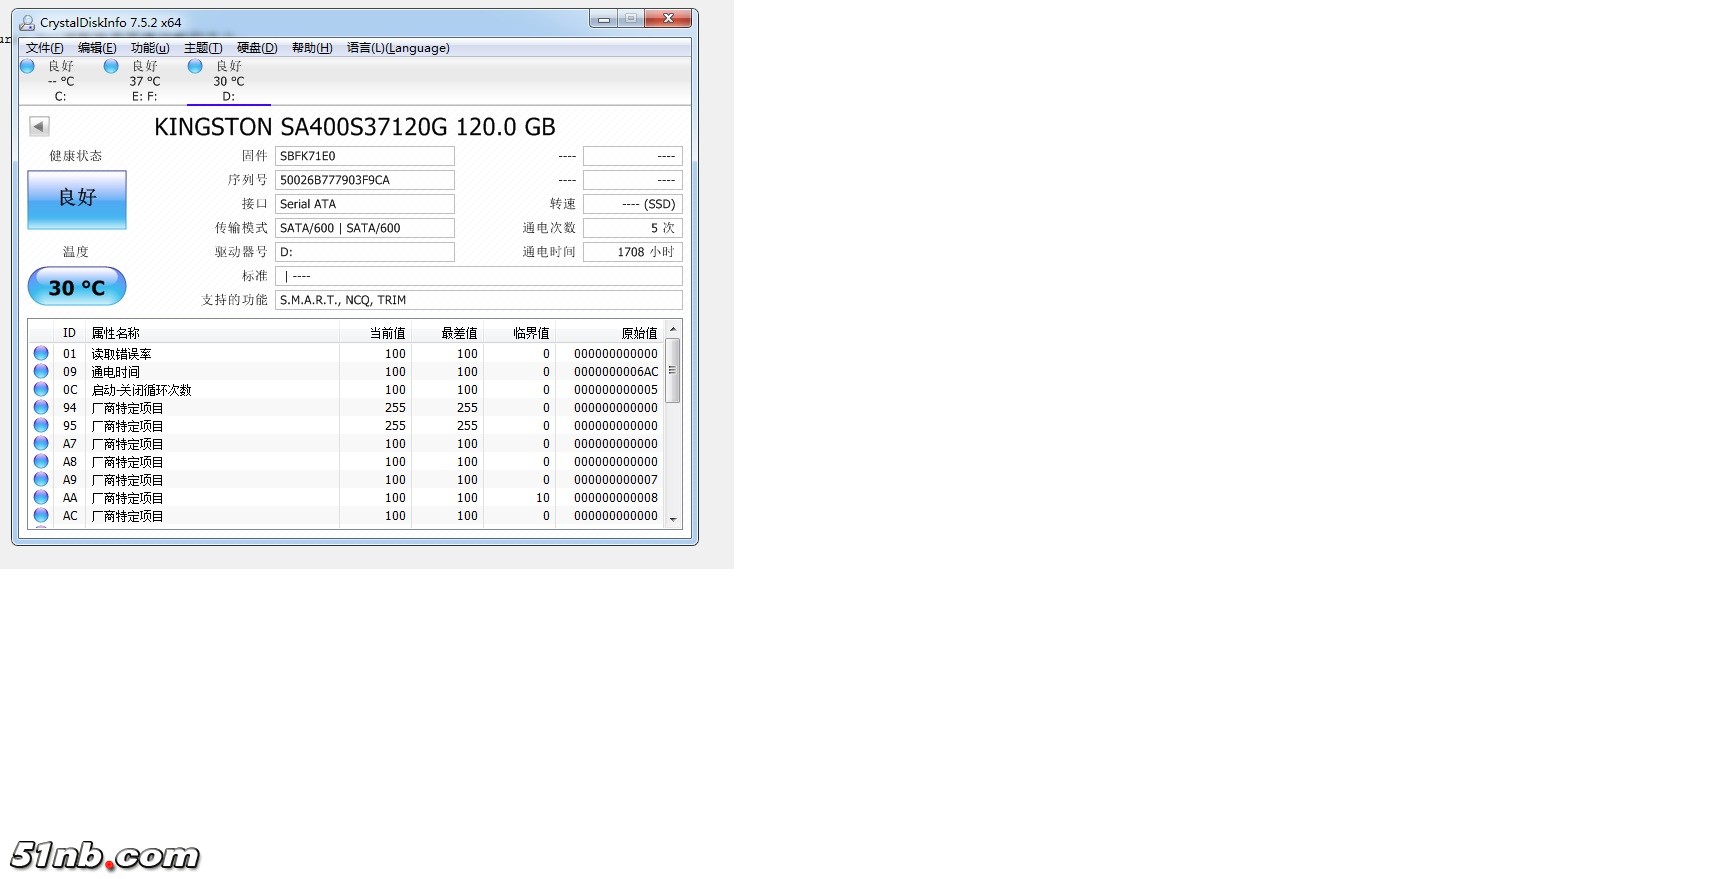
Task: Select the E: F: drive status orb
Action: click(111, 66)
